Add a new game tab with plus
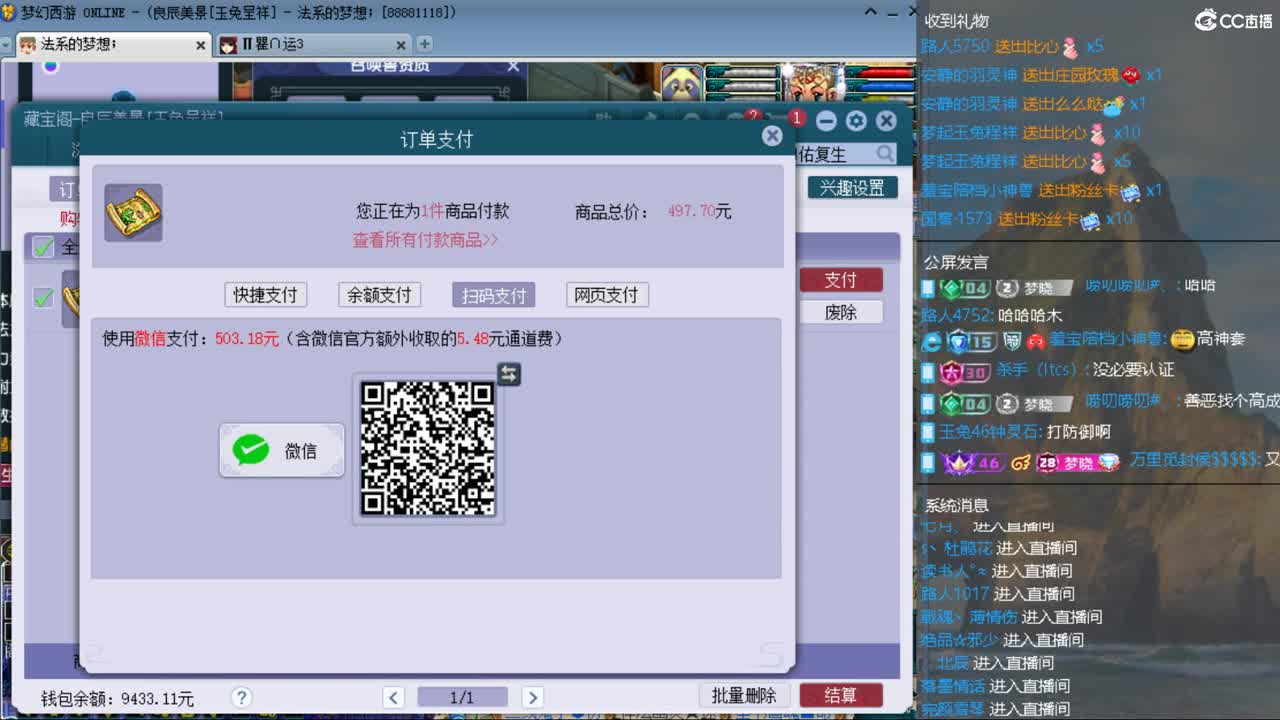The height and width of the screenshot is (720, 1280). (424, 44)
